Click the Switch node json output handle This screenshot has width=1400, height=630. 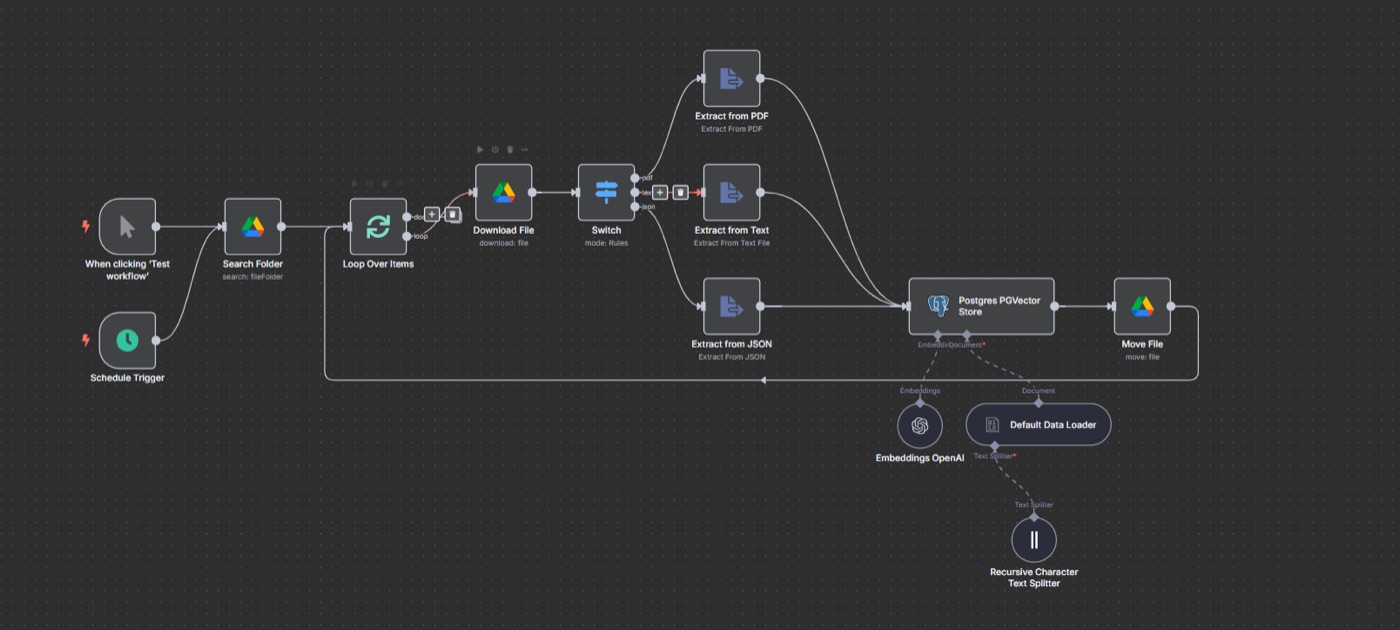[635, 207]
